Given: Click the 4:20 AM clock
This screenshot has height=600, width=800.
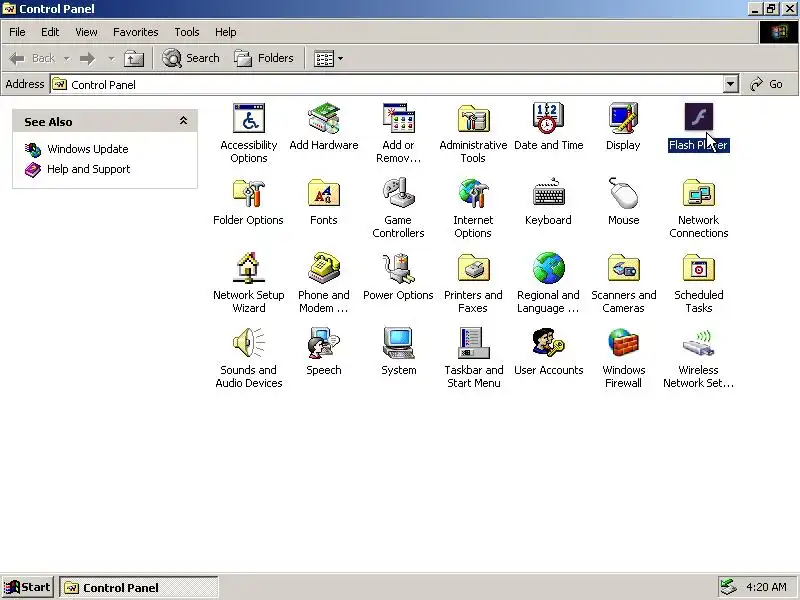Looking at the screenshot, I should (x=766, y=587).
